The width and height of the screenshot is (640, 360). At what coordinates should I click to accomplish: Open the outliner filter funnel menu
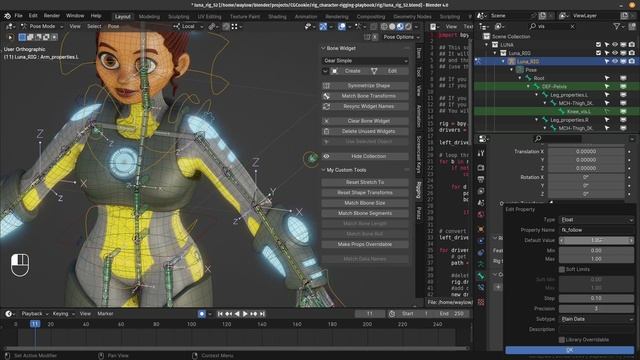[x=618, y=27]
